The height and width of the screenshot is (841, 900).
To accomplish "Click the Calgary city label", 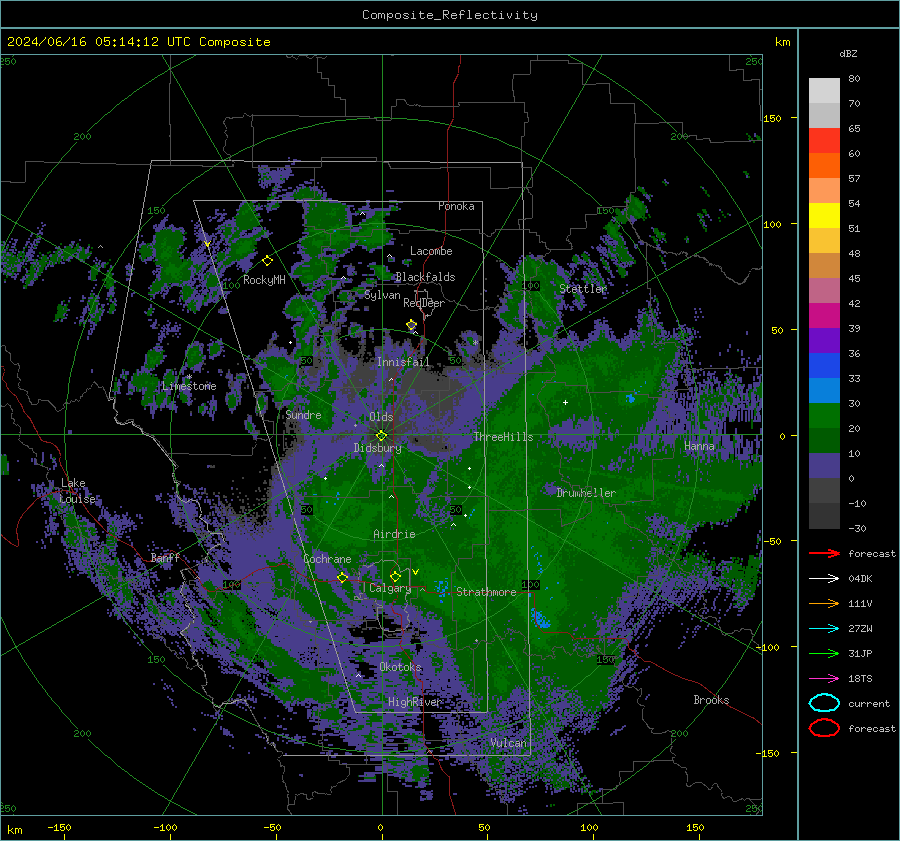I will pyautogui.click(x=390, y=588).
